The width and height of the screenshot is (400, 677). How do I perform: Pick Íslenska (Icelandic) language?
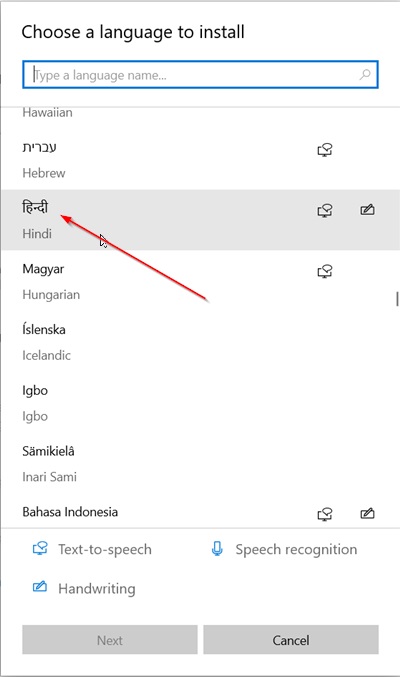200,341
